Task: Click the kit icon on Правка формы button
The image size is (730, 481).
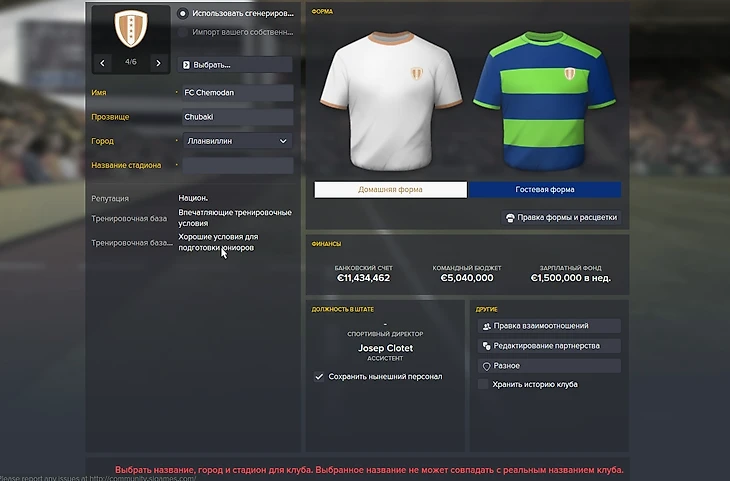Action: [x=510, y=217]
